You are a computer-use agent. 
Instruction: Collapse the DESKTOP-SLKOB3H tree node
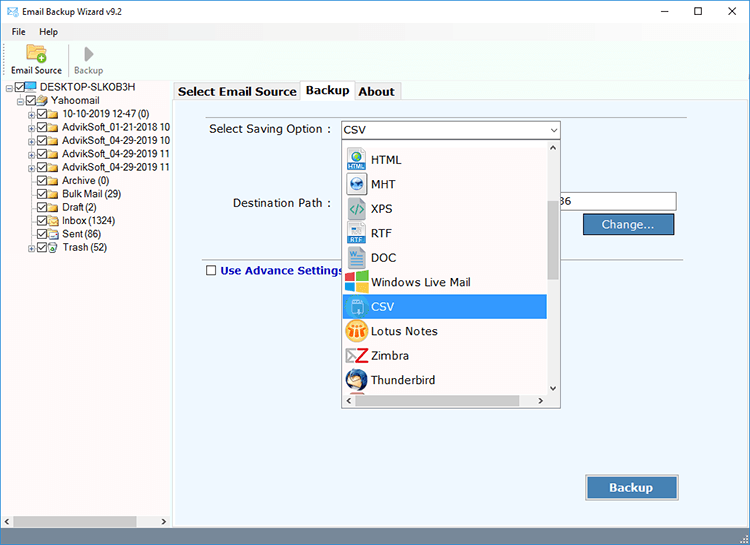click(x=9, y=88)
